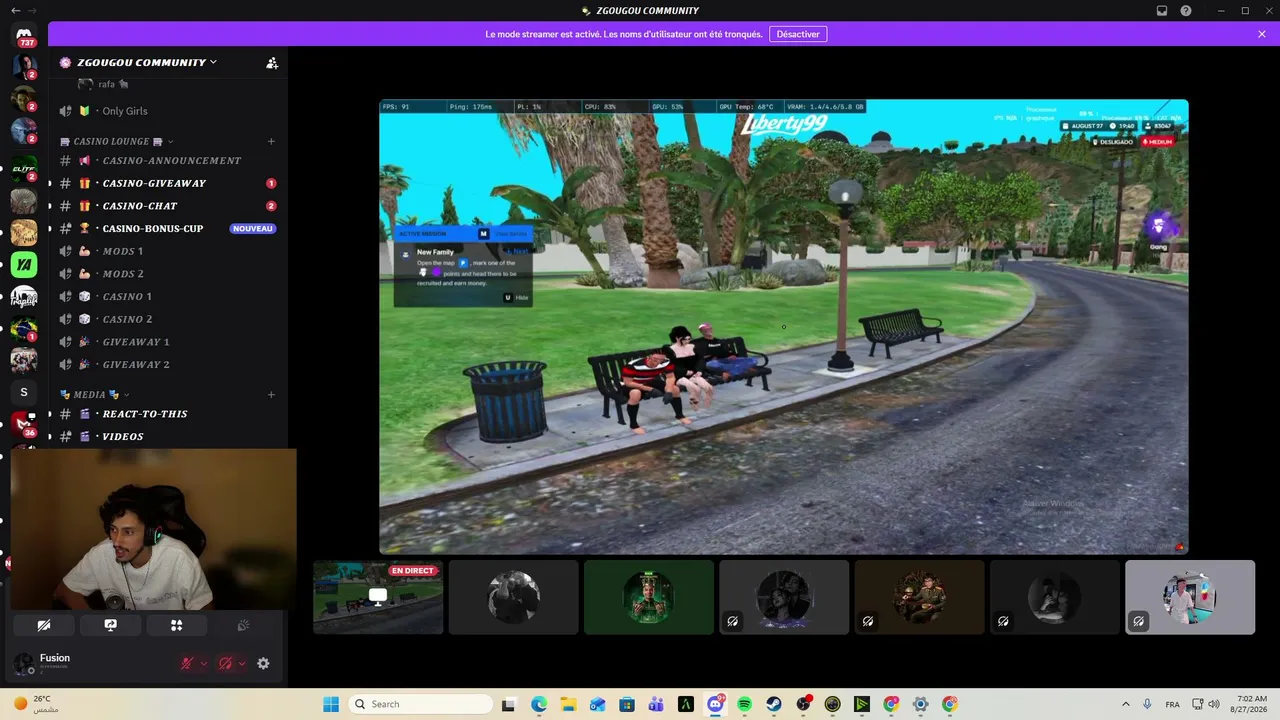Open microphone input options arrow
This screenshot has height=720, width=1280.
(x=204, y=663)
